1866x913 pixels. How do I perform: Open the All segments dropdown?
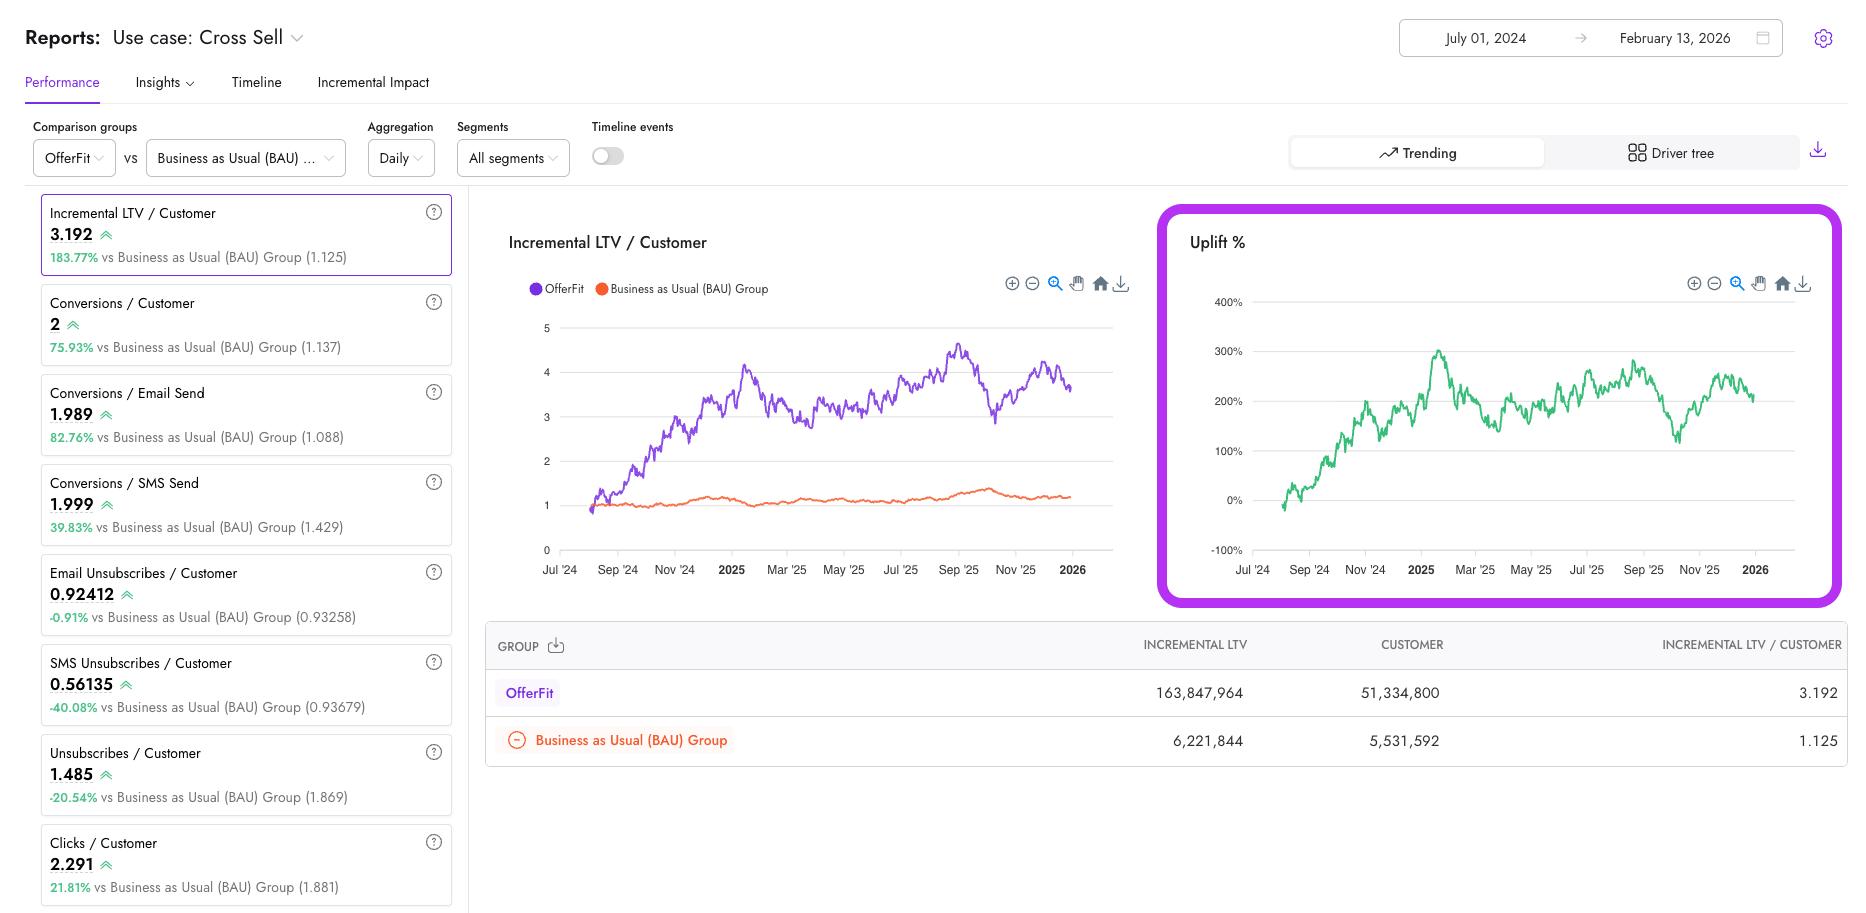[513, 157]
